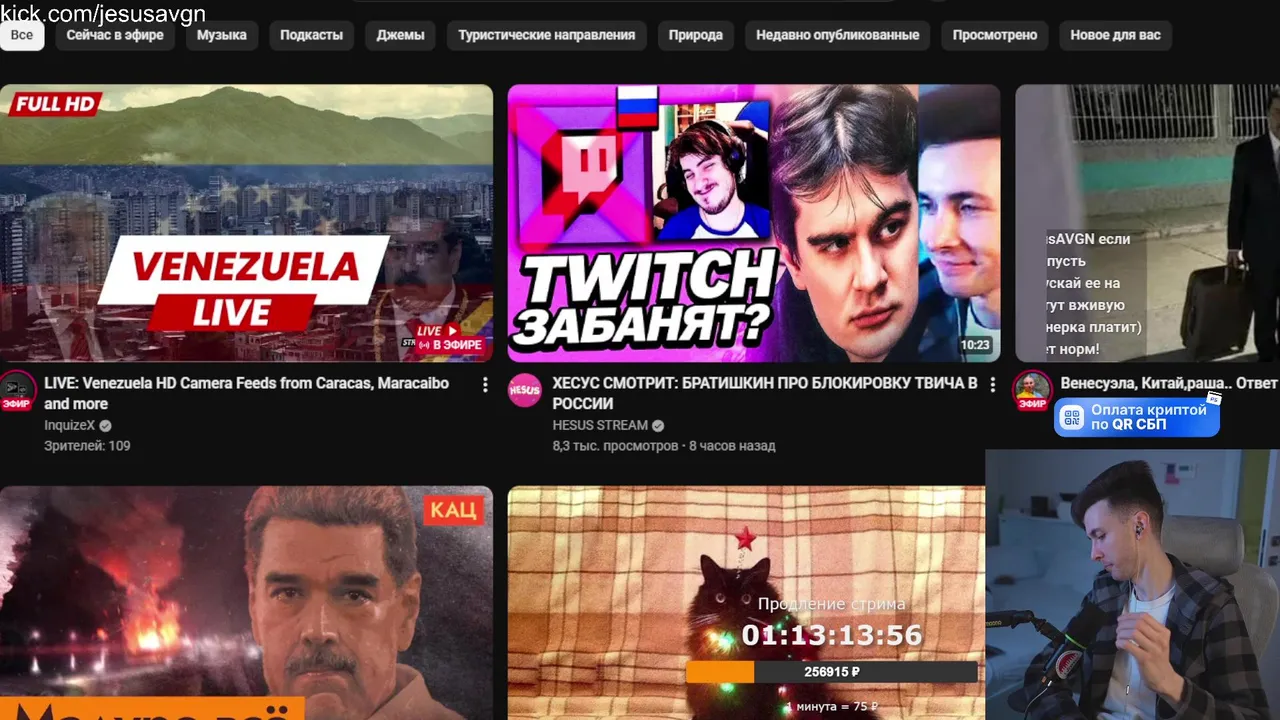The height and width of the screenshot is (720, 1280).
Task: Click the 'Зрителей: 109' viewer count
Action: pyautogui.click(x=87, y=446)
